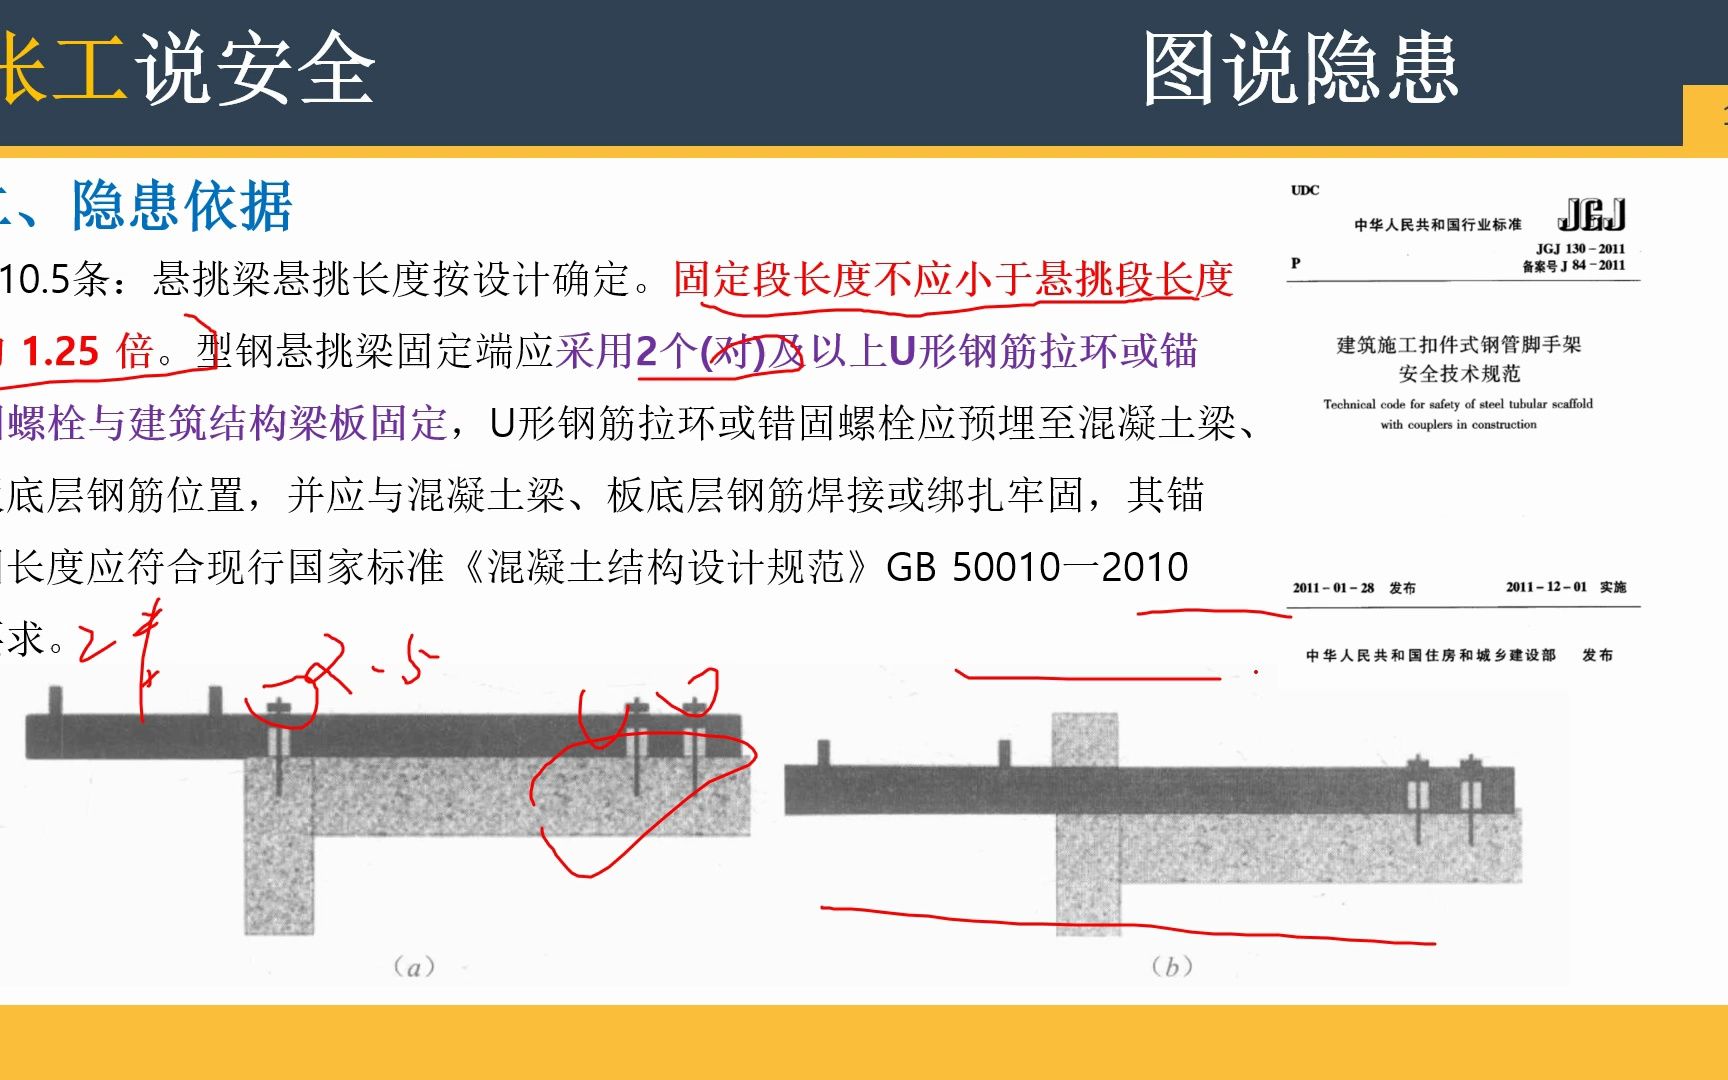1728x1080 pixels.
Task: Click the red '1.25 倍' value
Action: coord(87,351)
